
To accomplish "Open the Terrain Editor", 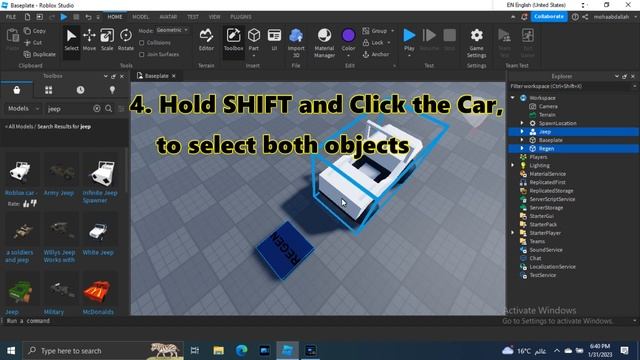I will pyautogui.click(x=206, y=40).
